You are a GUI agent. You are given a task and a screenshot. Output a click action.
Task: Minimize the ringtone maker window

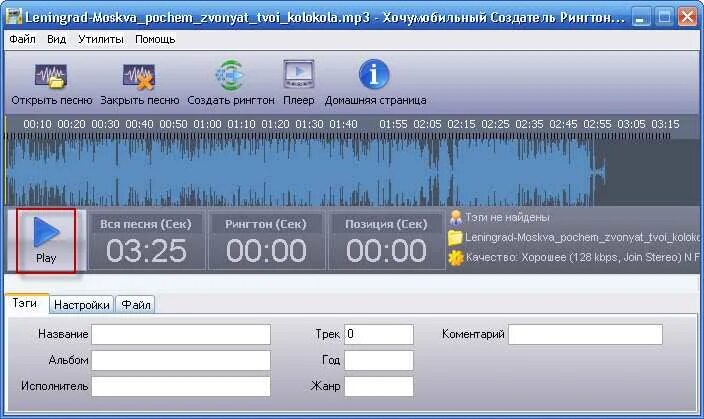coord(641,18)
